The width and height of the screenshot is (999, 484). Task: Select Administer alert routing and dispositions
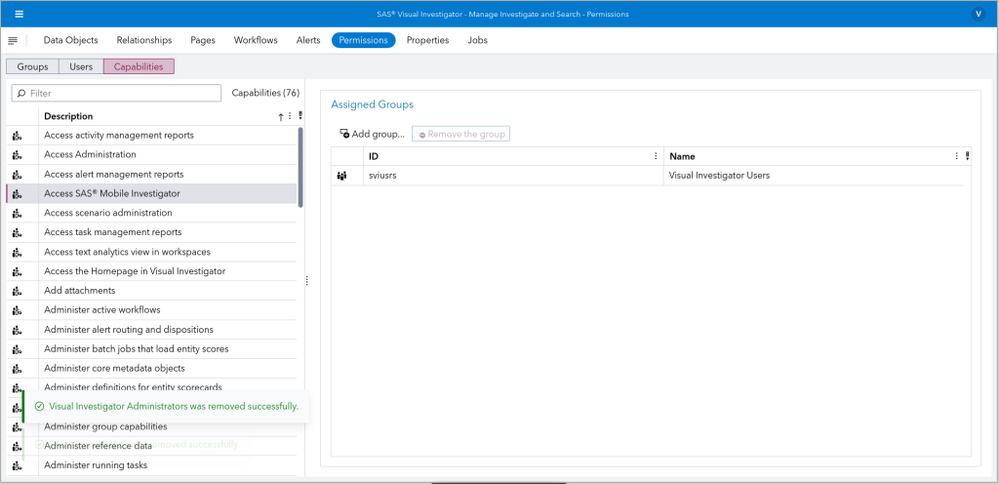click(x=152, y=330)
